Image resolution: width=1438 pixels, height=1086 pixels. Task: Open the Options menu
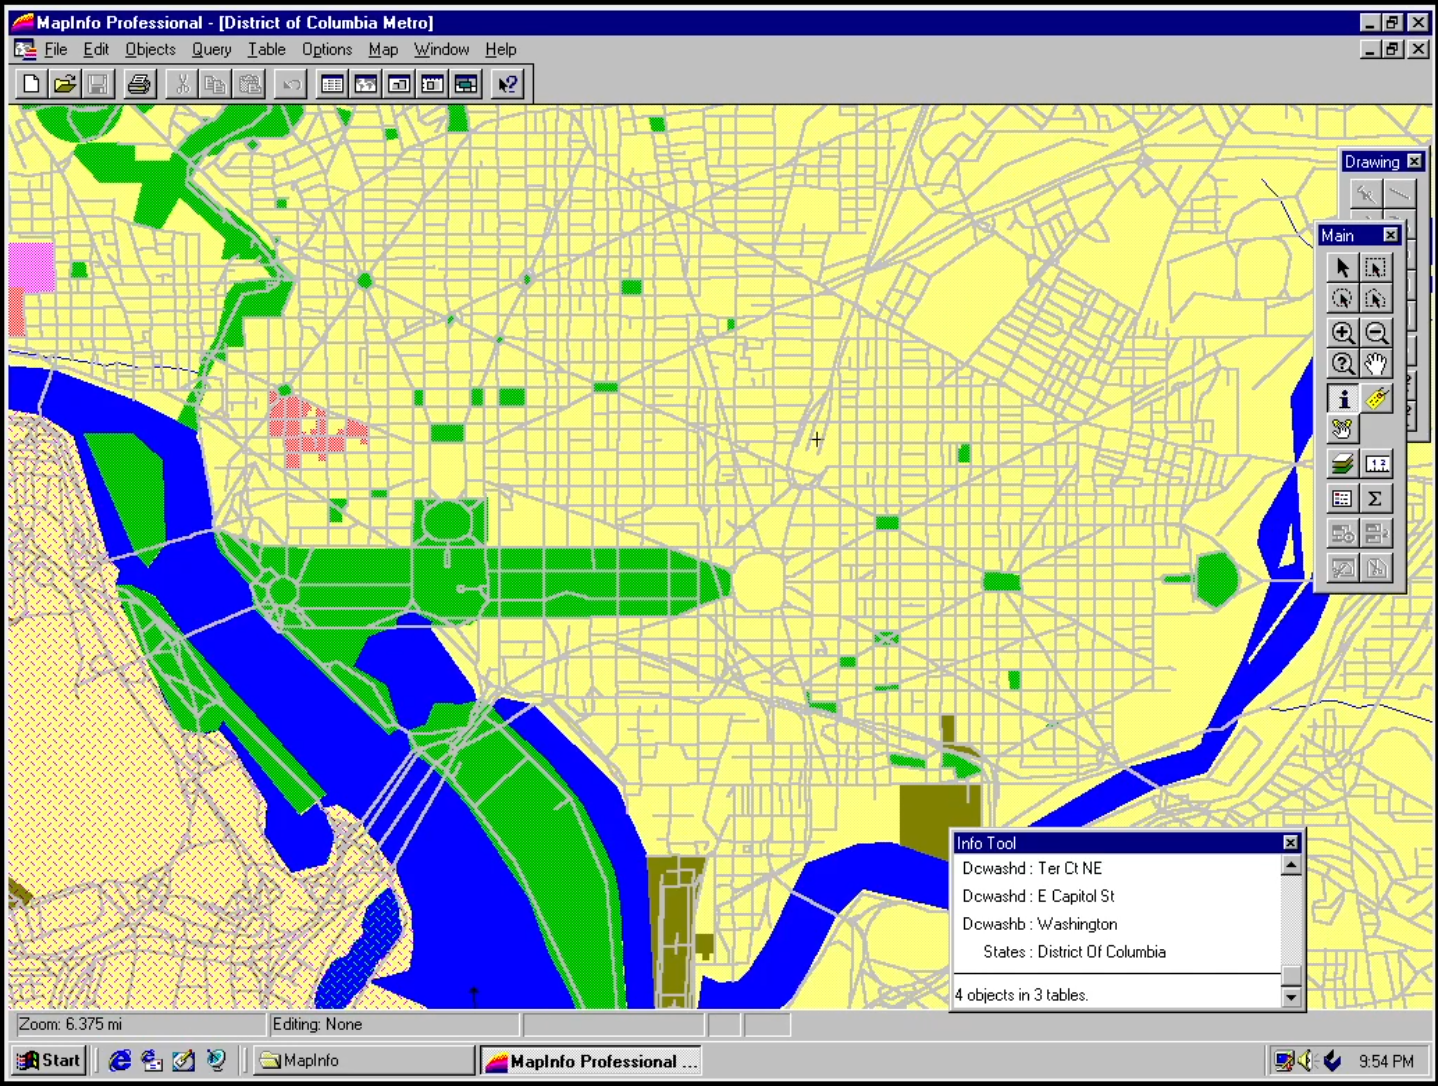click(x=327, y=49)
